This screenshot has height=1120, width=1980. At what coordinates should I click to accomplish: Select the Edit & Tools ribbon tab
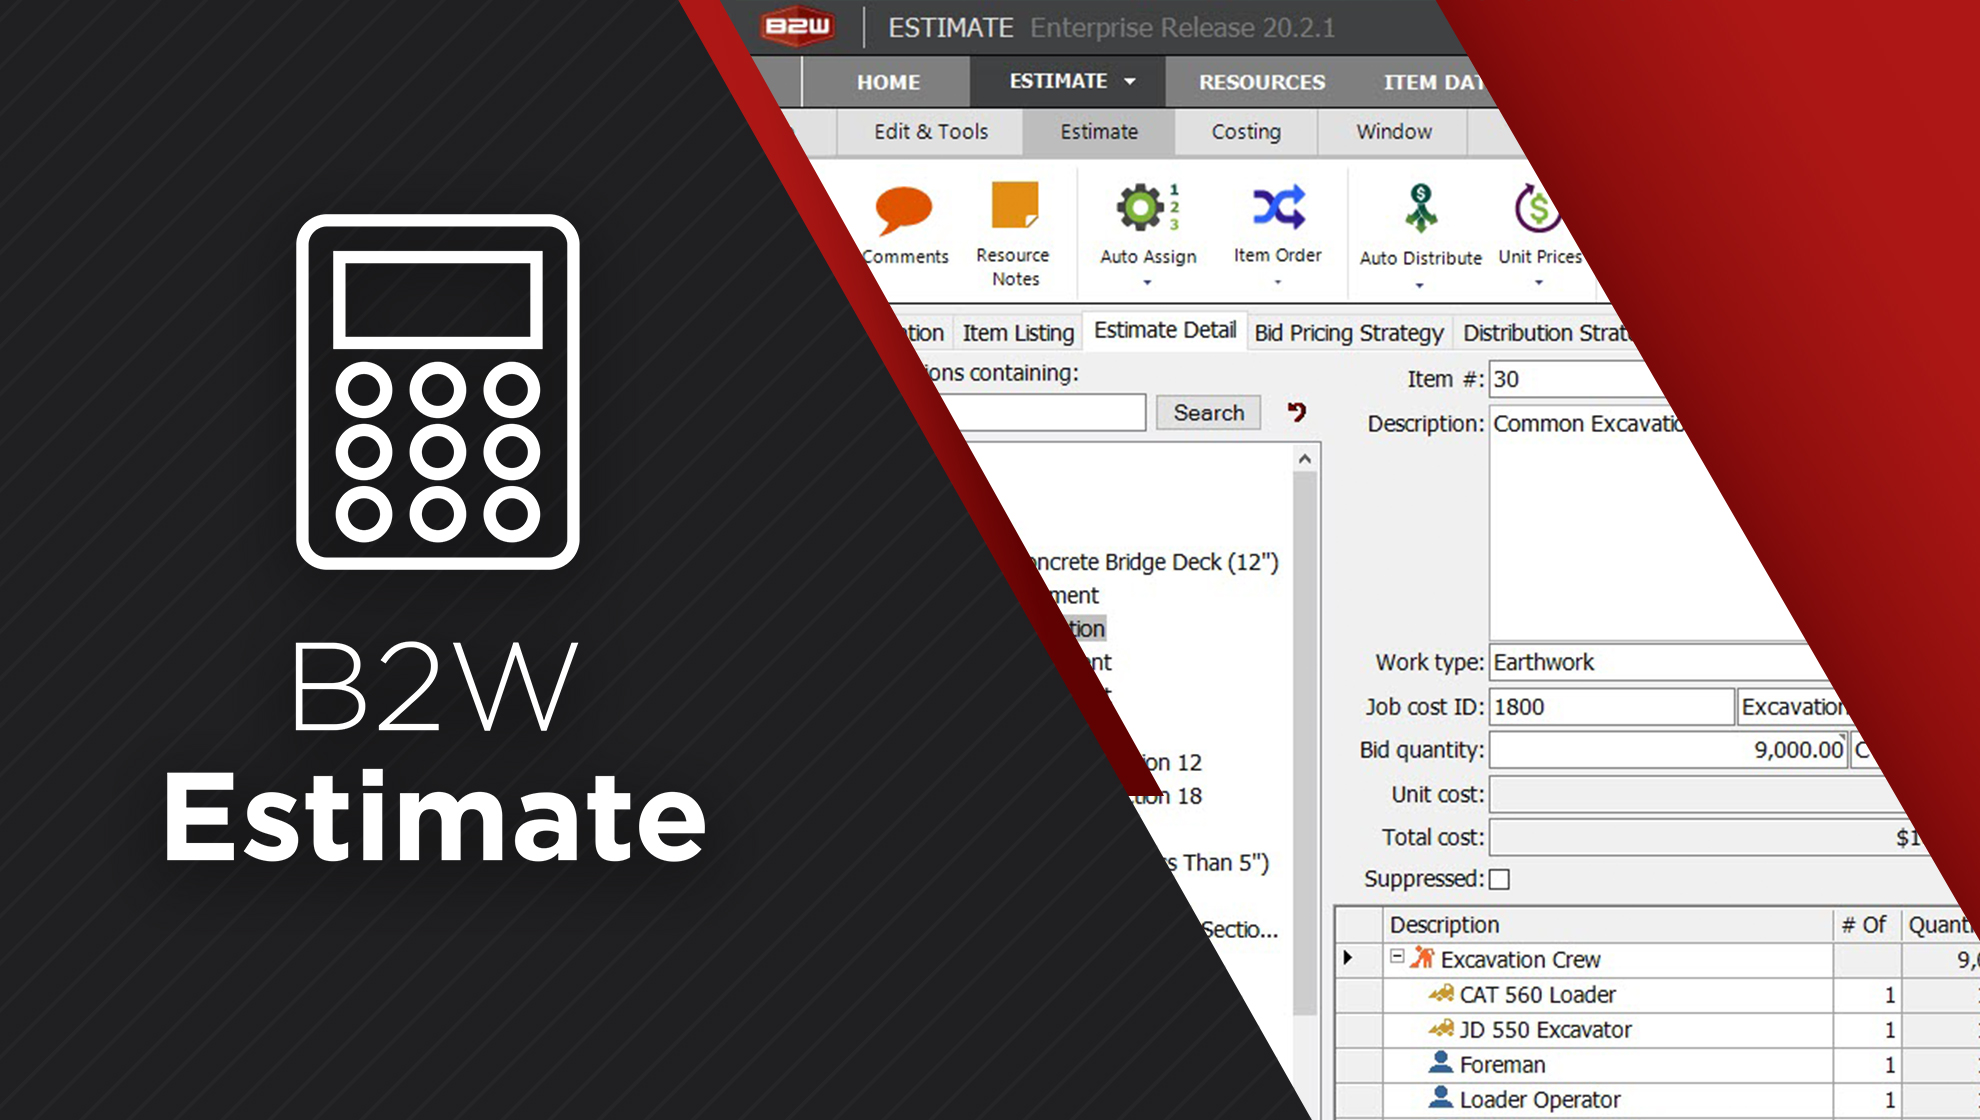pos(931,132)
